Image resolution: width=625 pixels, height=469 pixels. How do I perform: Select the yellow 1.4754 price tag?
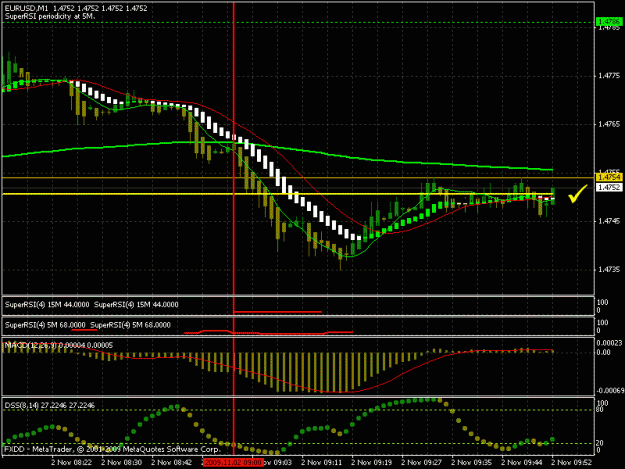pos(609,177)
